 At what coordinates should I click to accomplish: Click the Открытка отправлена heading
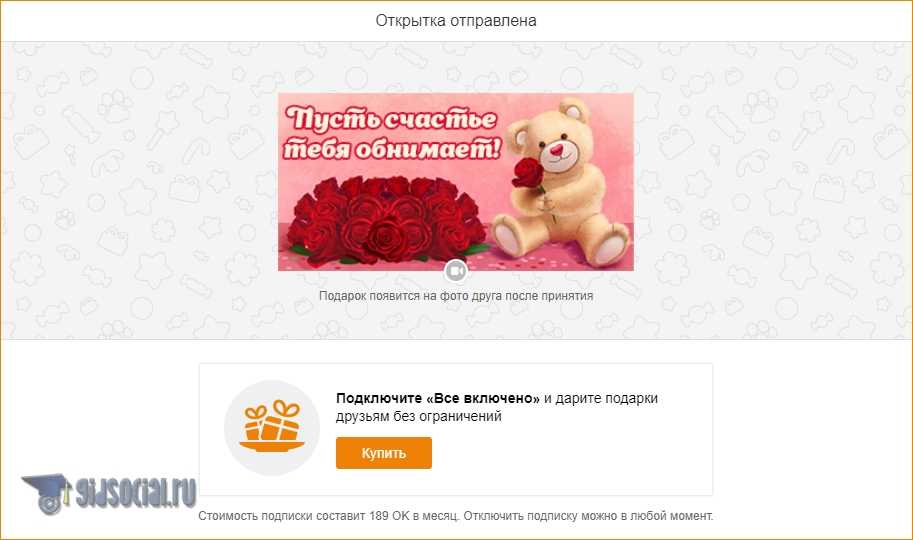tap(456, 20)
